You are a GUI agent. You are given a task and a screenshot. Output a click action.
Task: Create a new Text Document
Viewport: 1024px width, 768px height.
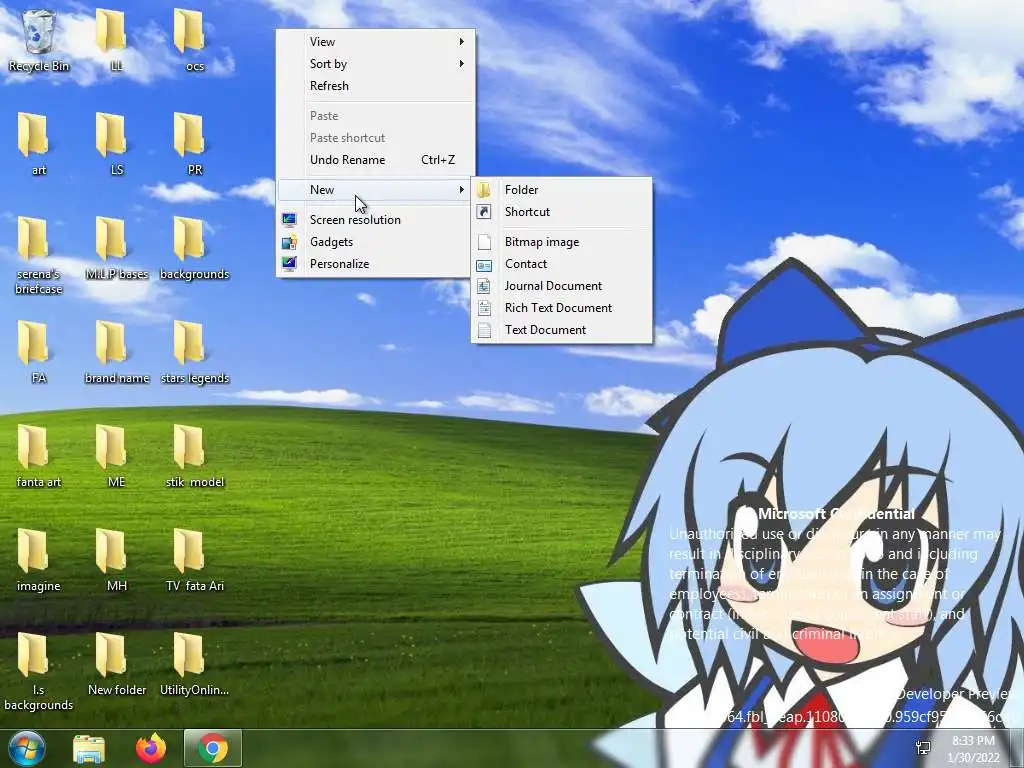(x=562, y=330)
